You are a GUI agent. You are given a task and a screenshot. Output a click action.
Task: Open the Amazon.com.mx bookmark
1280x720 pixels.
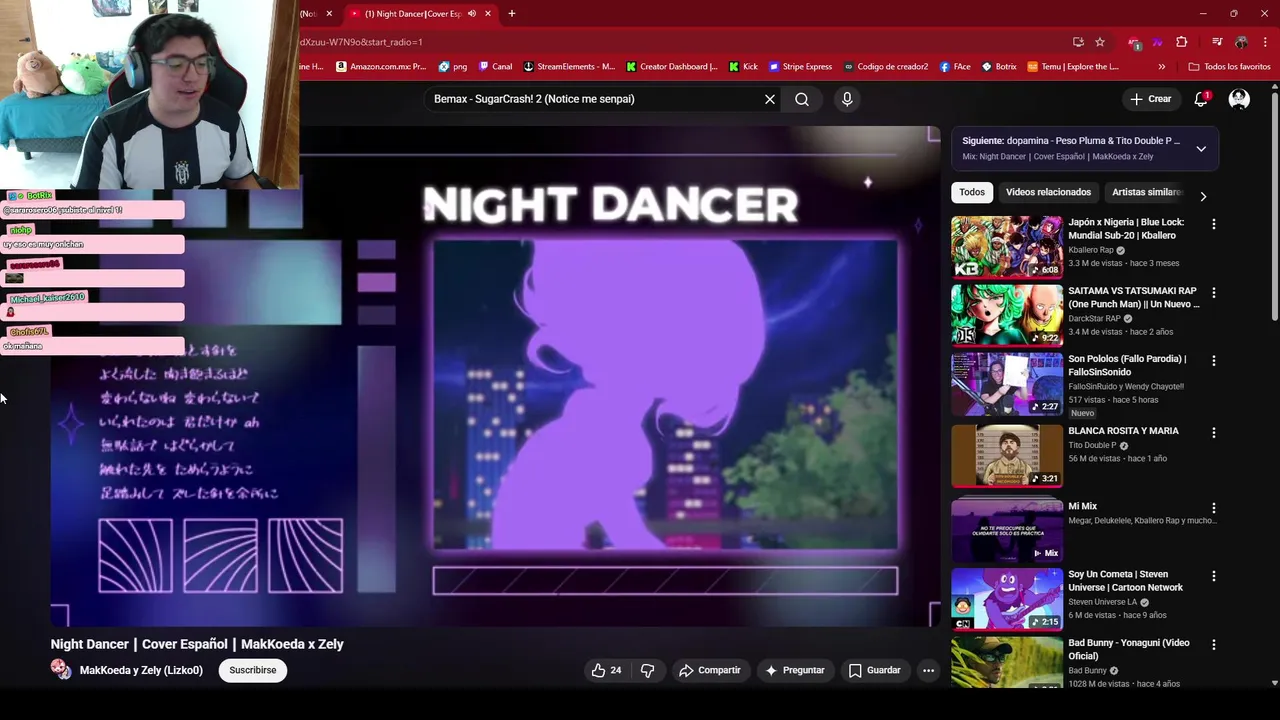381,67
